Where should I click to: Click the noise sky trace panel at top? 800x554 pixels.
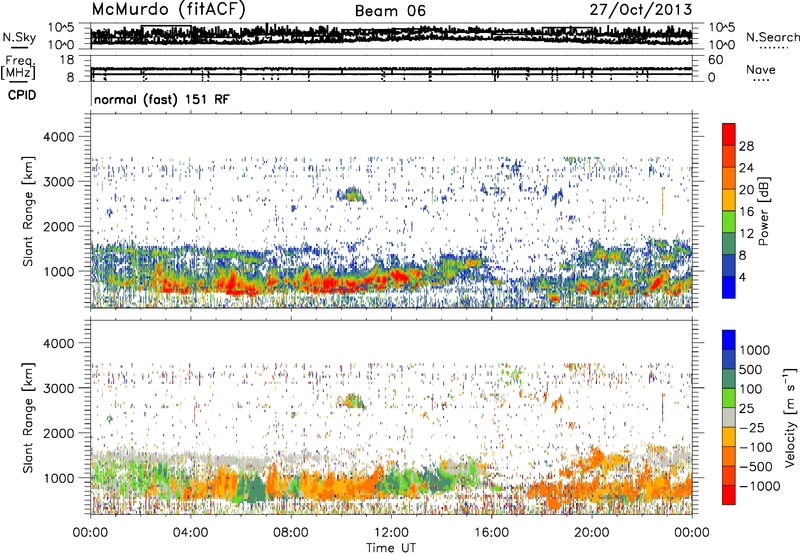point(391,36)
